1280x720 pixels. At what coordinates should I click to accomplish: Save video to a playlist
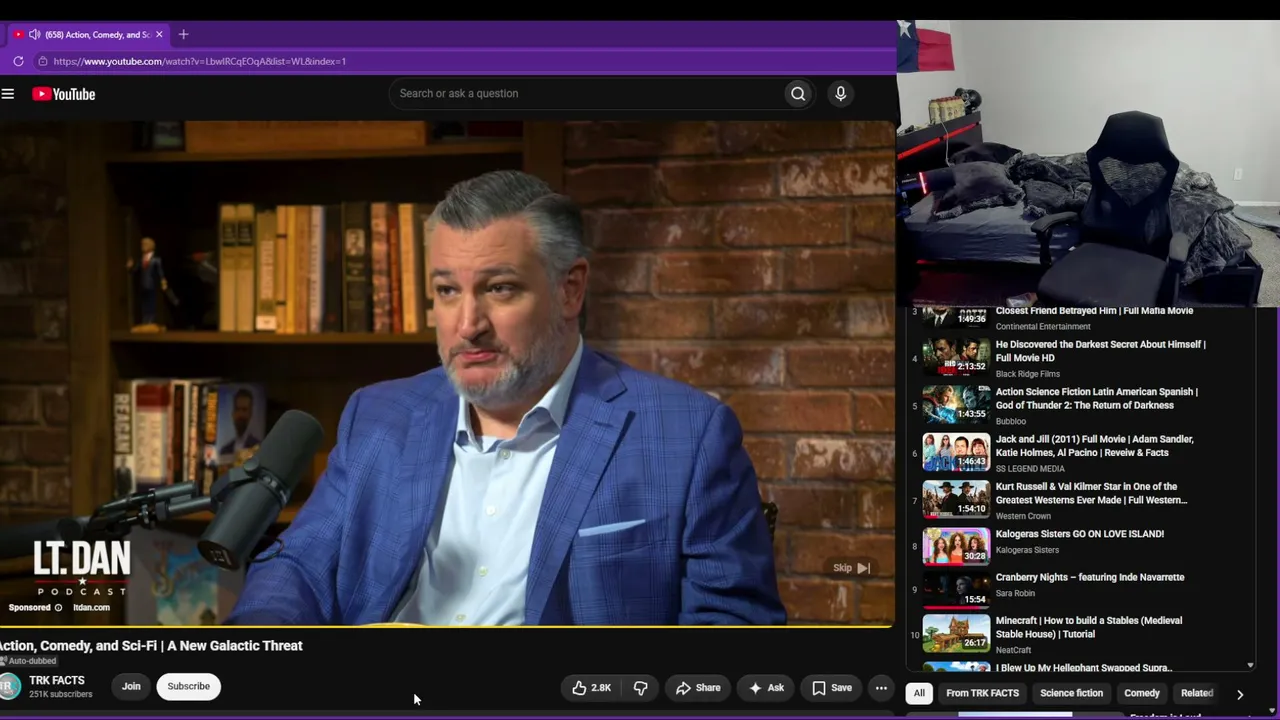click(x=832, y=688)
